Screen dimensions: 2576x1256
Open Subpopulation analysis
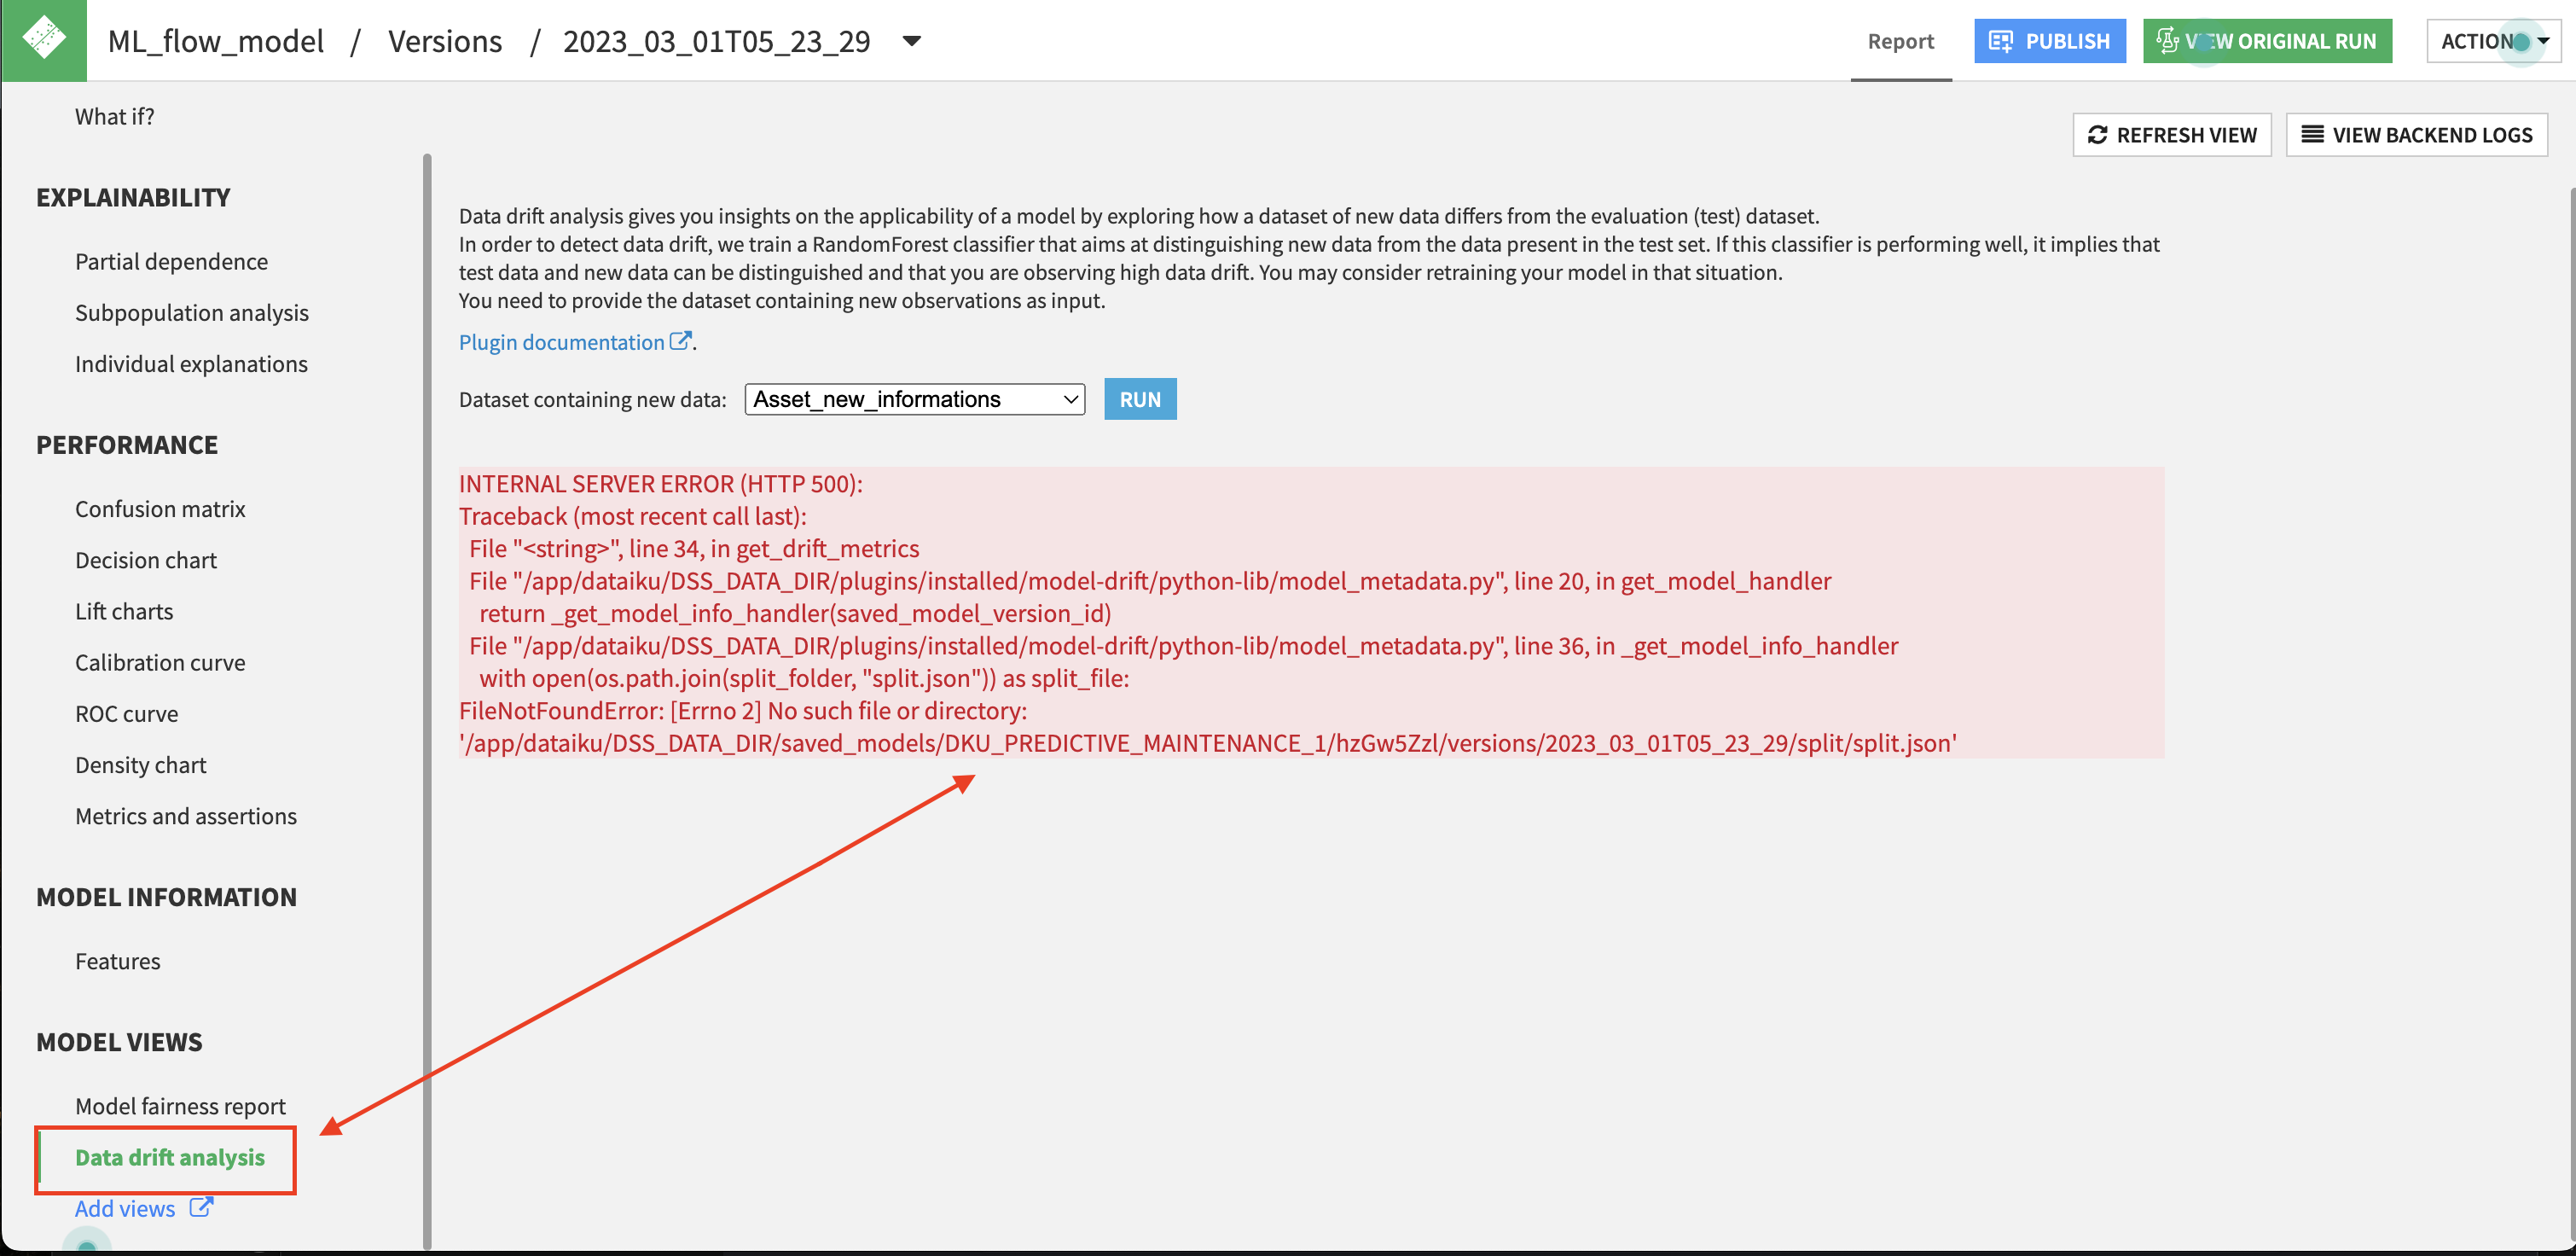pos(192,313)
